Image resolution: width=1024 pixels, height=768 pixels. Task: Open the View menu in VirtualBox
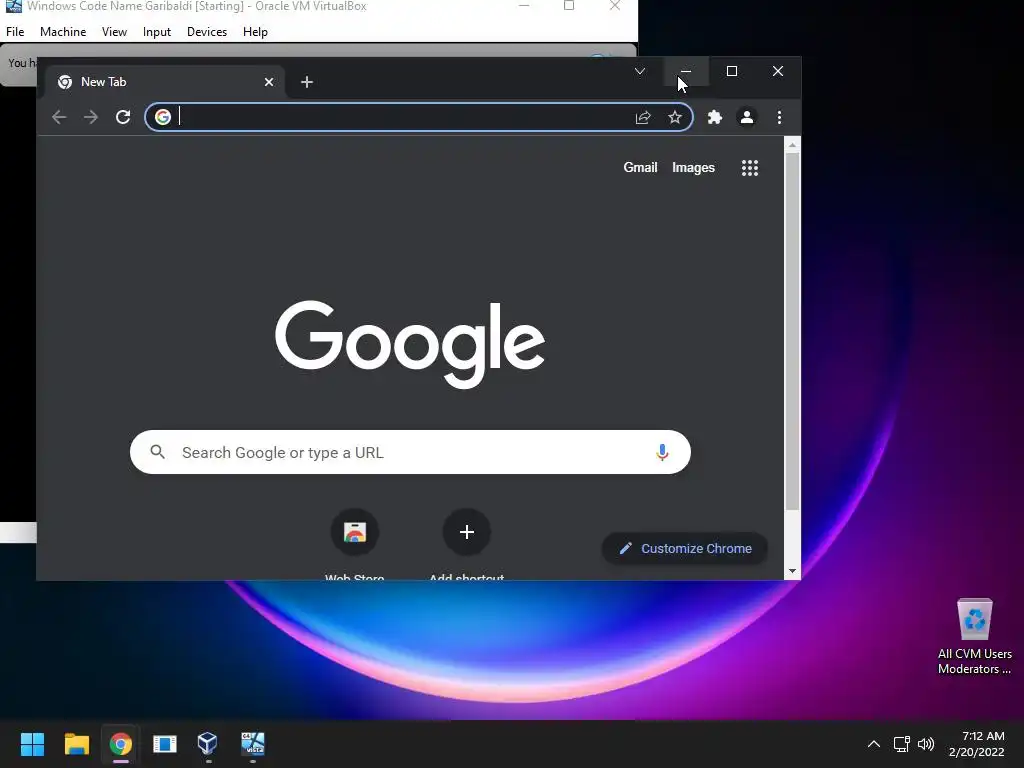click(114, 32)
